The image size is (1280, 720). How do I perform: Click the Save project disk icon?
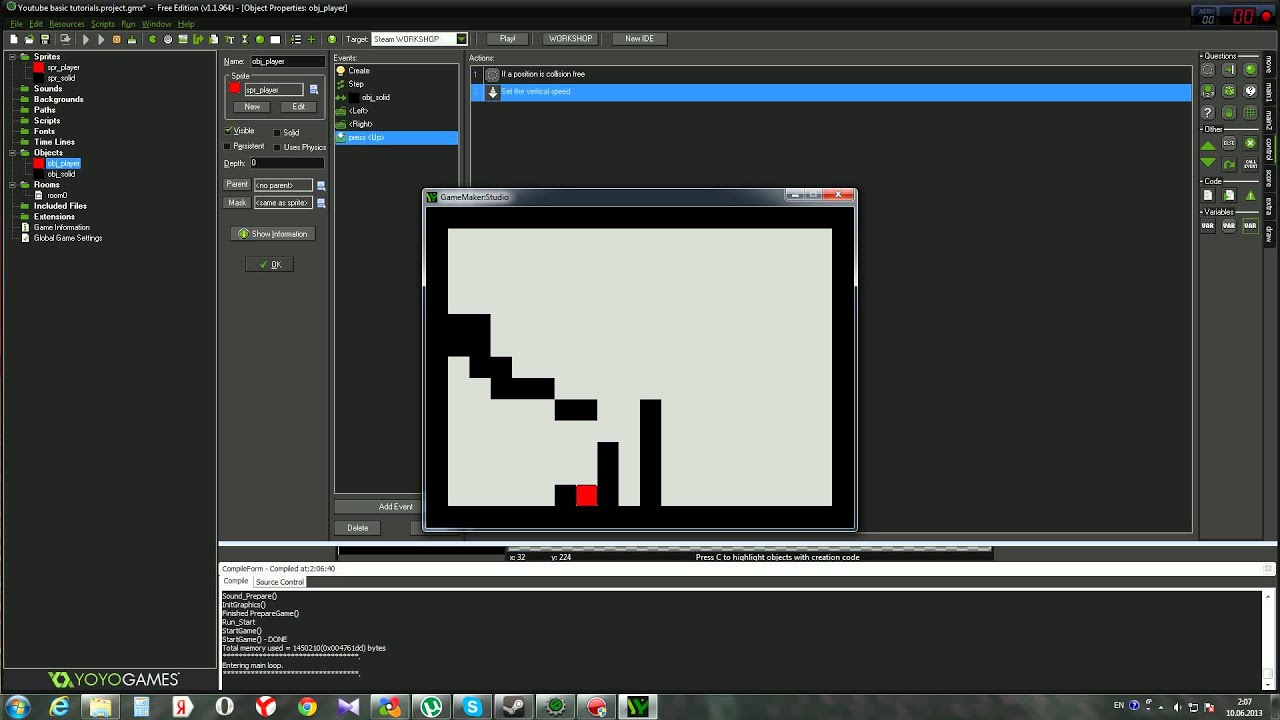pyautogui.click(x=45, y=39)
